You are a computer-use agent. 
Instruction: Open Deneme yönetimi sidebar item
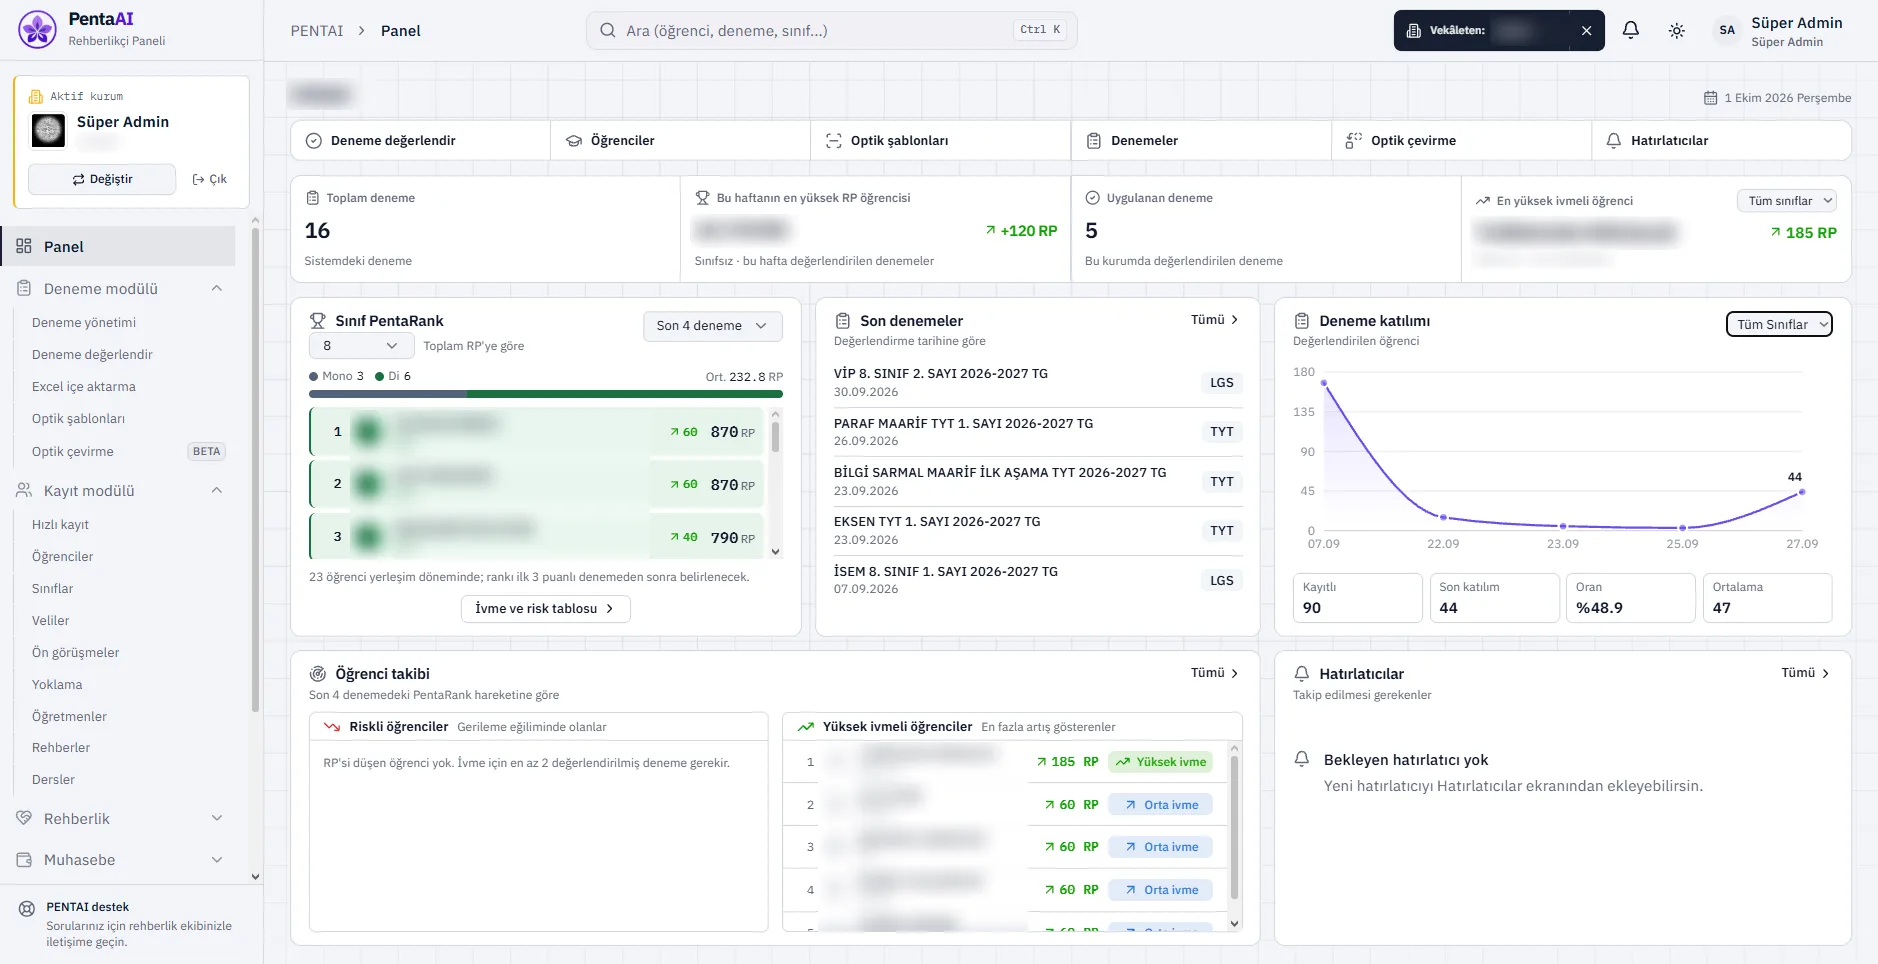tap(84, 323)
